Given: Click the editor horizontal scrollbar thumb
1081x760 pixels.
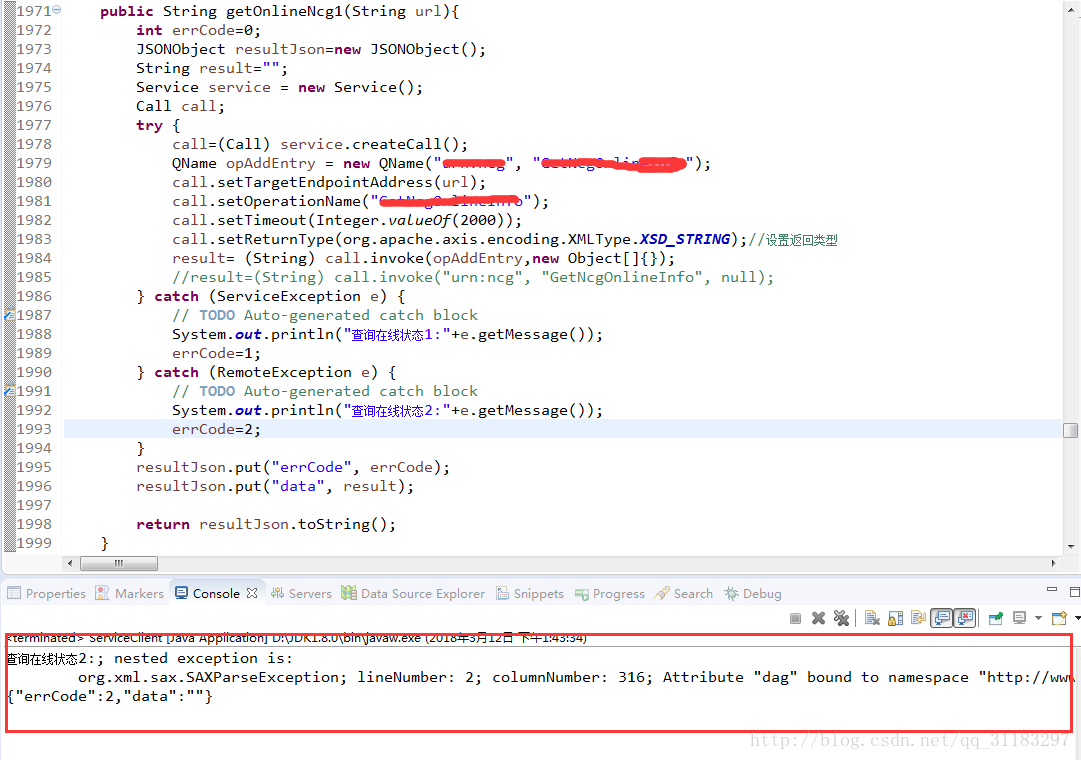Looking at the screenshot, I should [x=119, y=563].
